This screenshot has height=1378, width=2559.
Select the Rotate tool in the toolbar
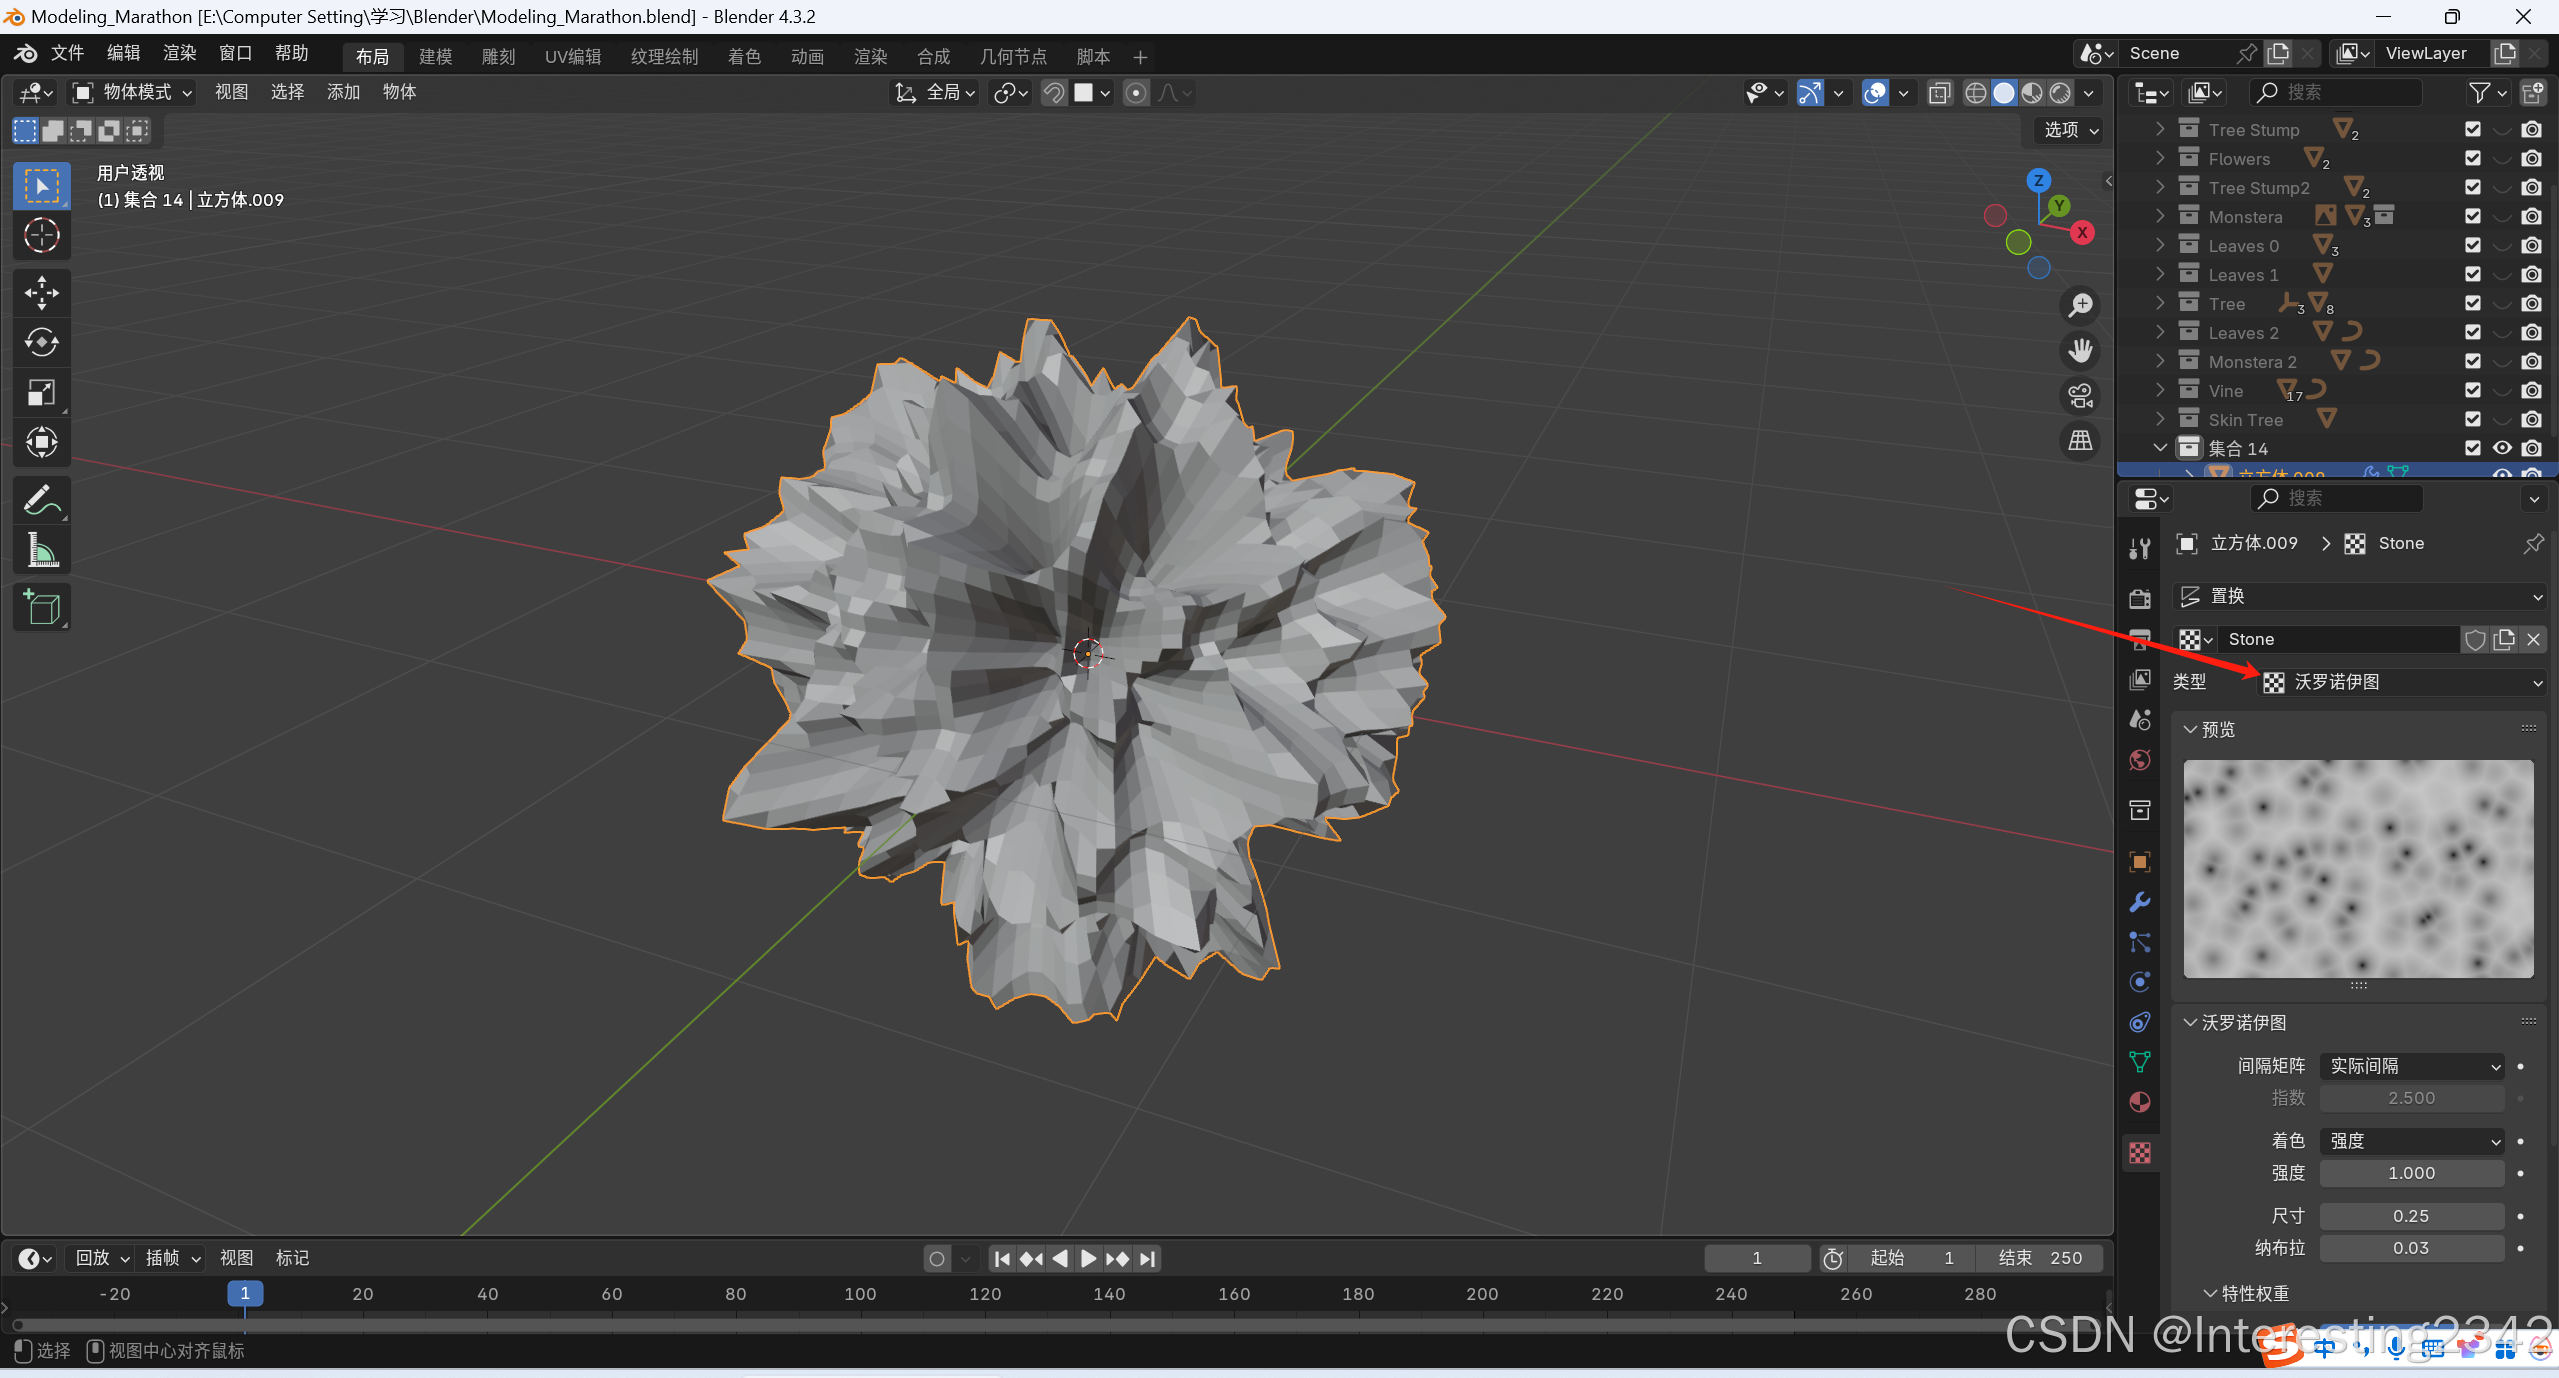pyautogui.click(x=41, y=343)
